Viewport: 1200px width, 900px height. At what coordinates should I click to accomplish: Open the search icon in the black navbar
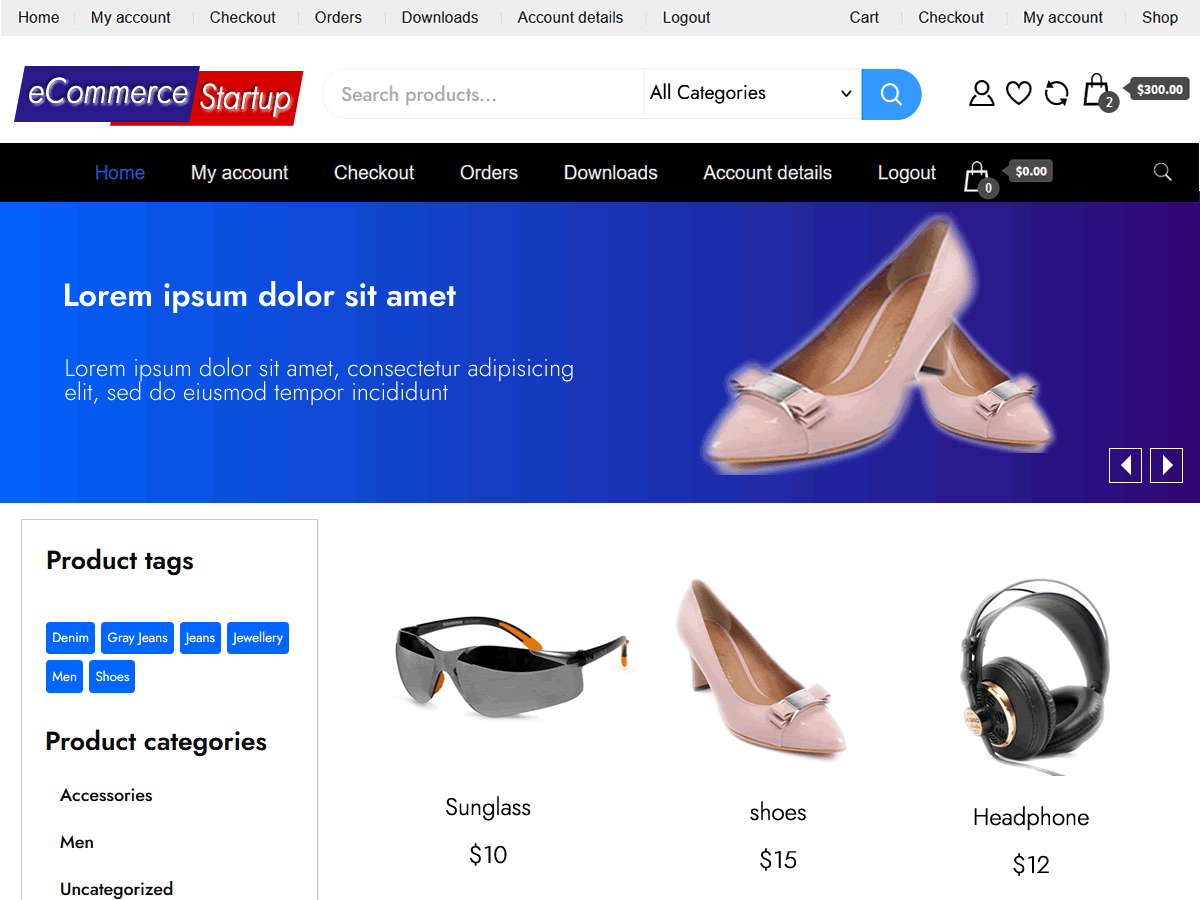click(x=1162, y=172)
